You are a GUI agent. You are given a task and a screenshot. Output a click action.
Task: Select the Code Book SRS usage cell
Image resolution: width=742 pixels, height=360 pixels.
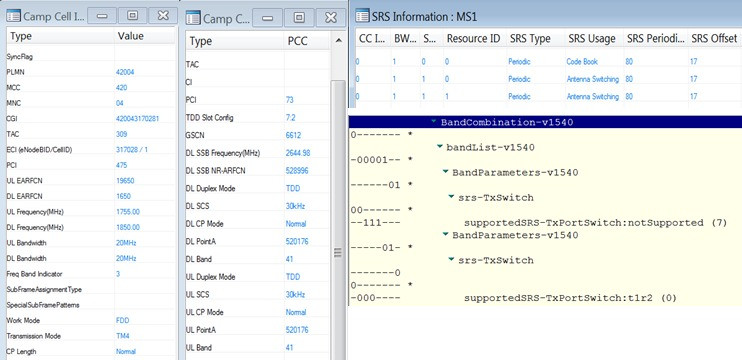tap(582, 61)
